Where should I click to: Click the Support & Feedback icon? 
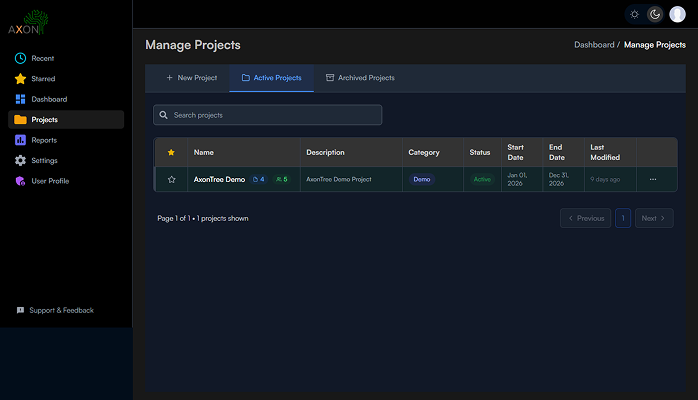pos(20,310)
